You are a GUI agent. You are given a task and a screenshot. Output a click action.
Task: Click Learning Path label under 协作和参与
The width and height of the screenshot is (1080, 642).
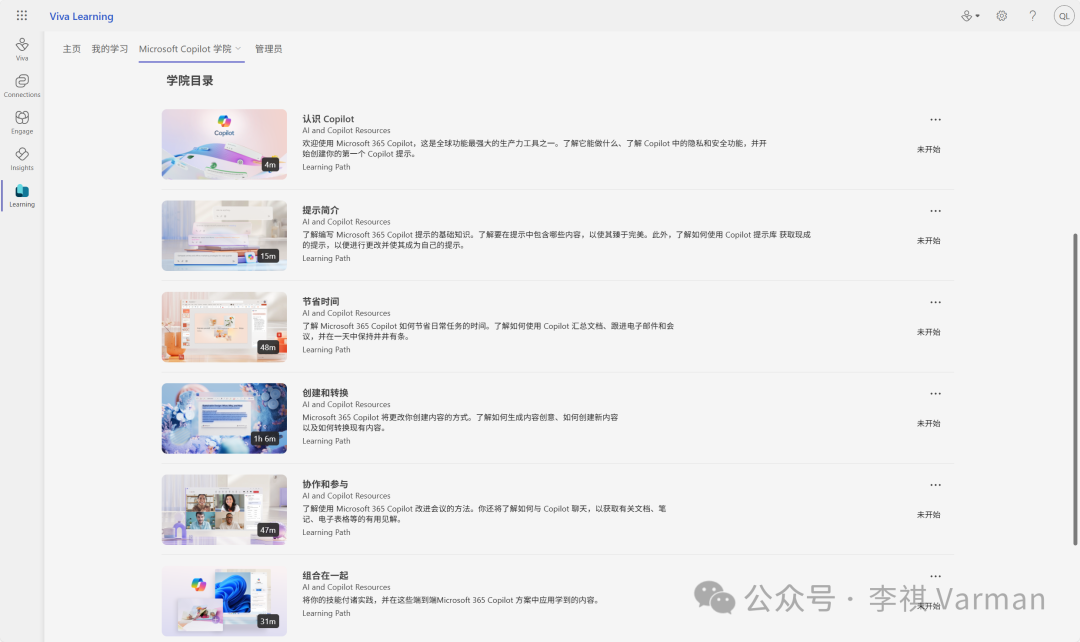click(x=326, y=532)
